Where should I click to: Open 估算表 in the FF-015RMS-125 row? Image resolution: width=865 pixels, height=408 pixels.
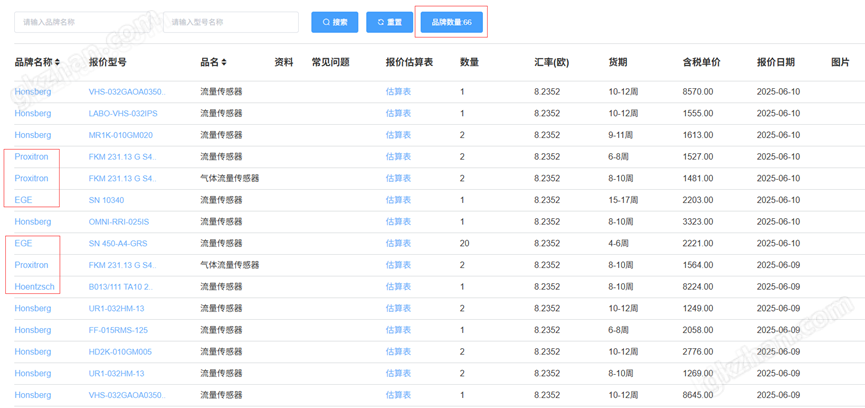398,330
